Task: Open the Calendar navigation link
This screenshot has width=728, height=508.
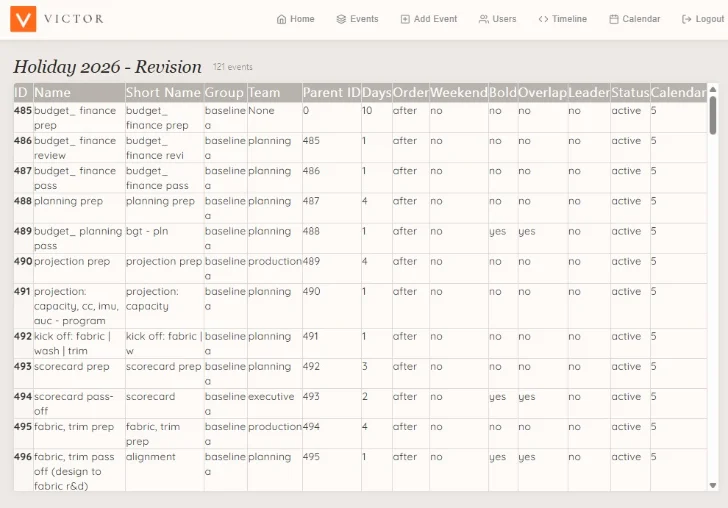Action: coord(635,19)
